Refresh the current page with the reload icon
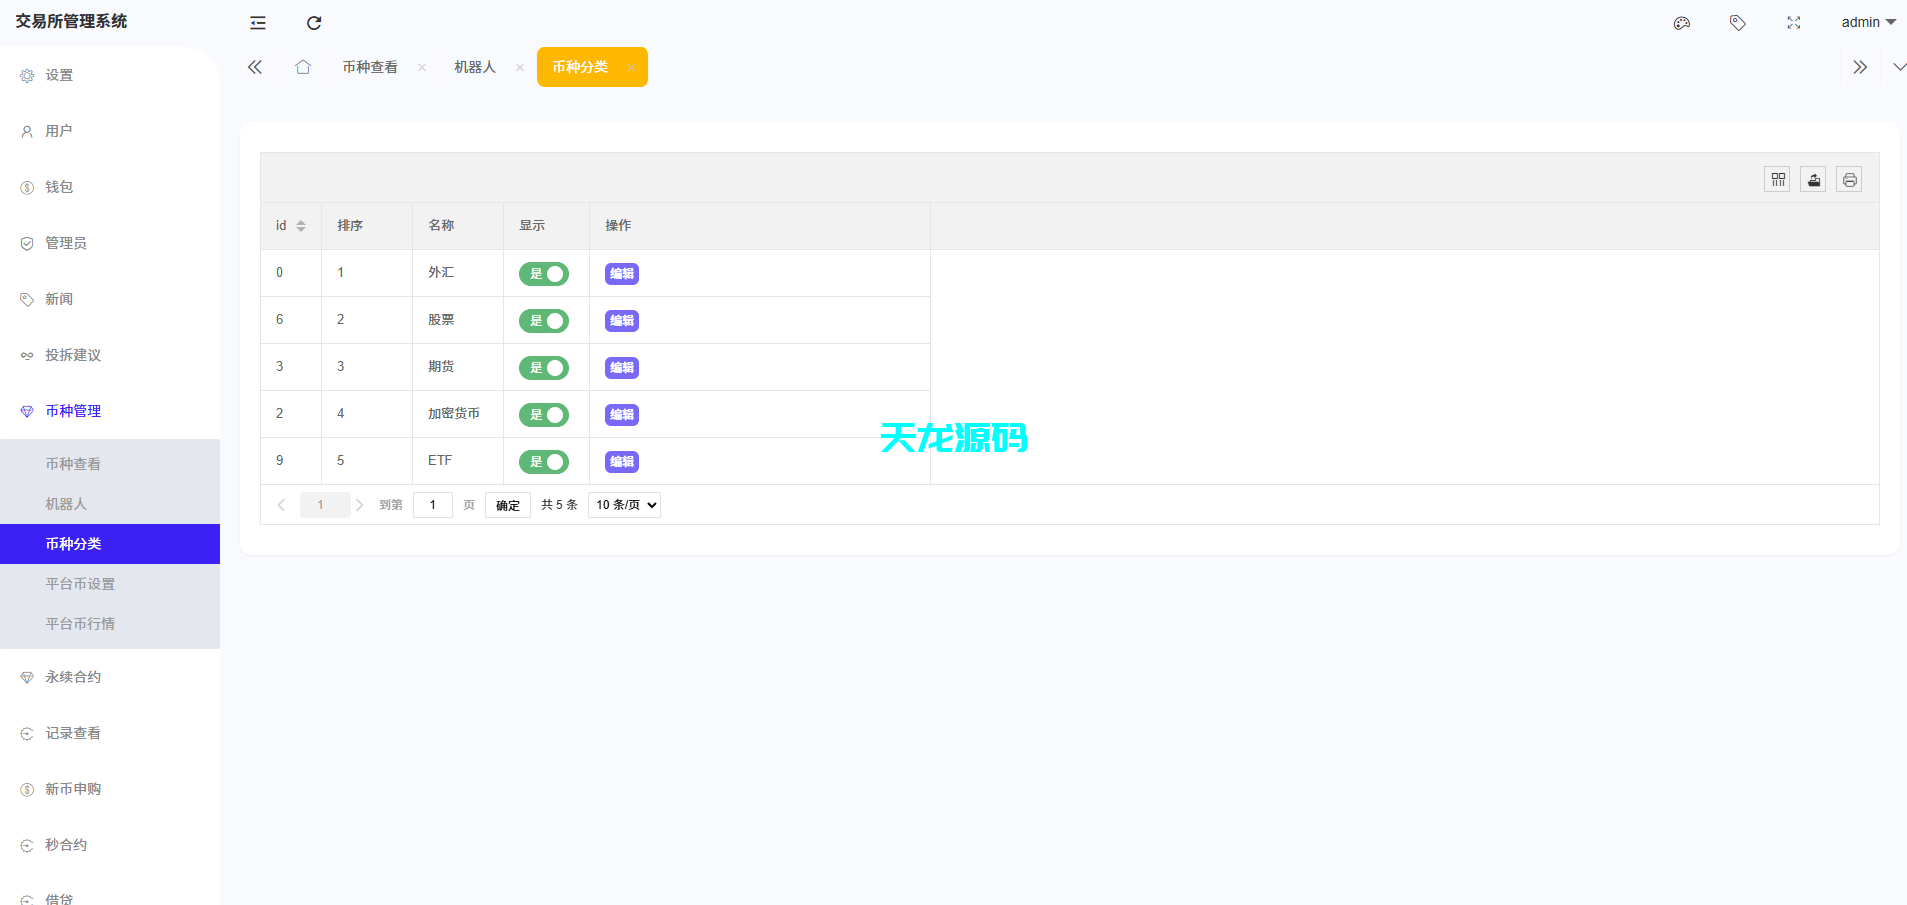 click(x=314, y=22)
